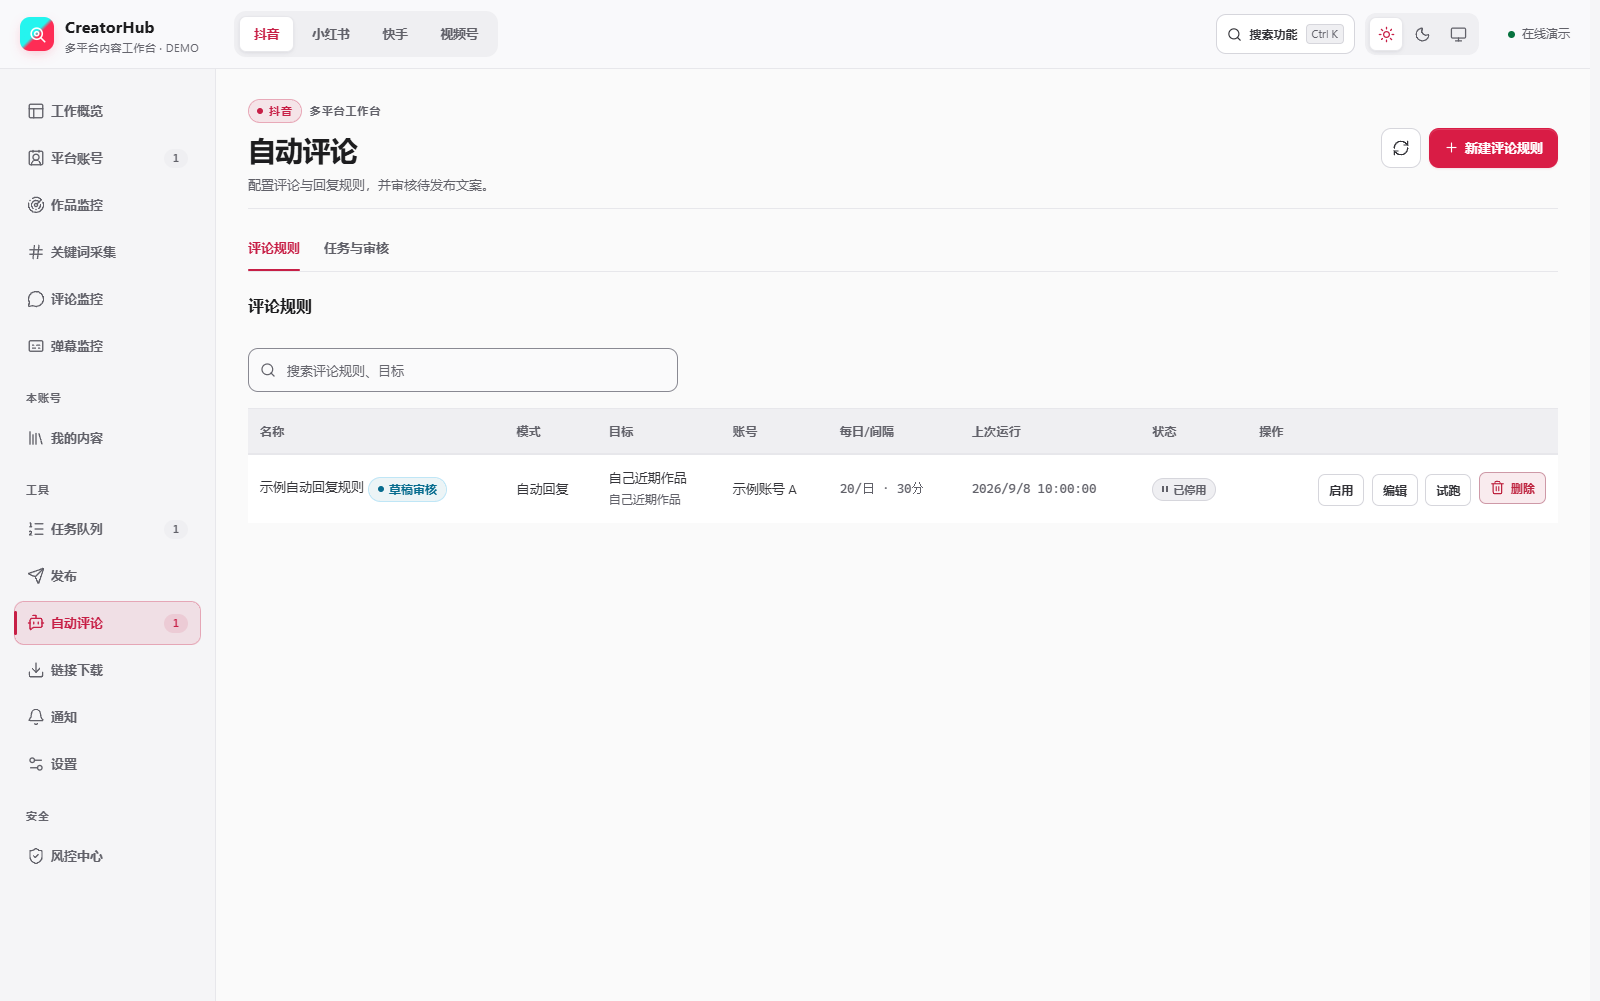
Task: Delete 示例自动回复规则 with 删除 button
Action: tap(1512, 488)
